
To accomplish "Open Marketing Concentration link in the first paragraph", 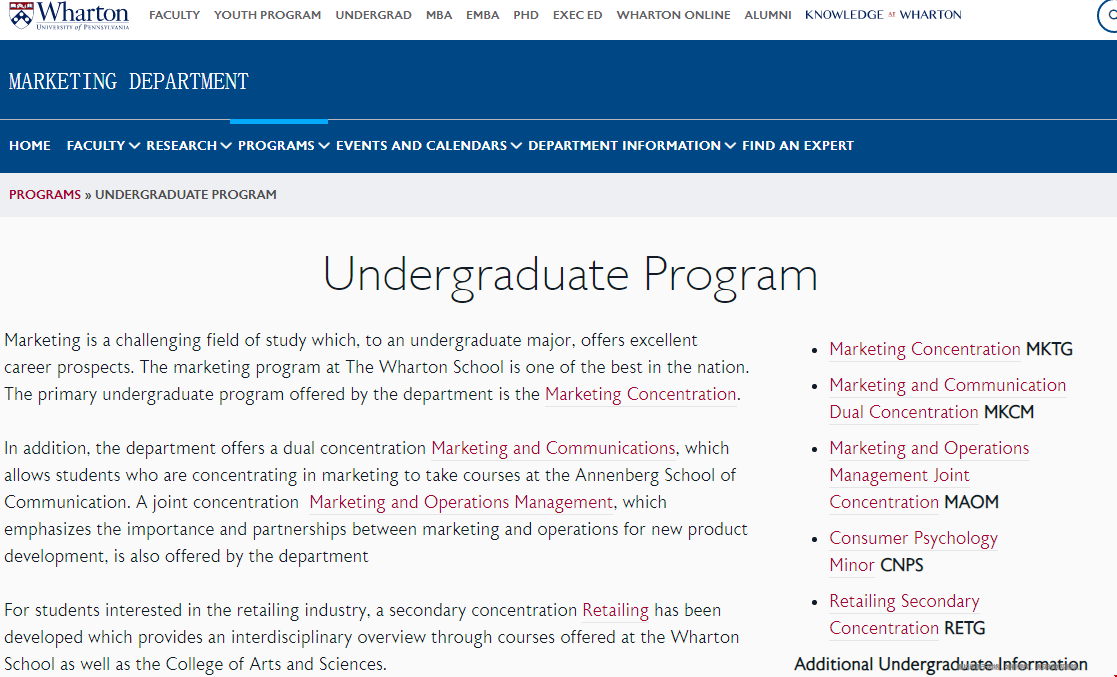I will pyautogui.click(x=640, y=394).
